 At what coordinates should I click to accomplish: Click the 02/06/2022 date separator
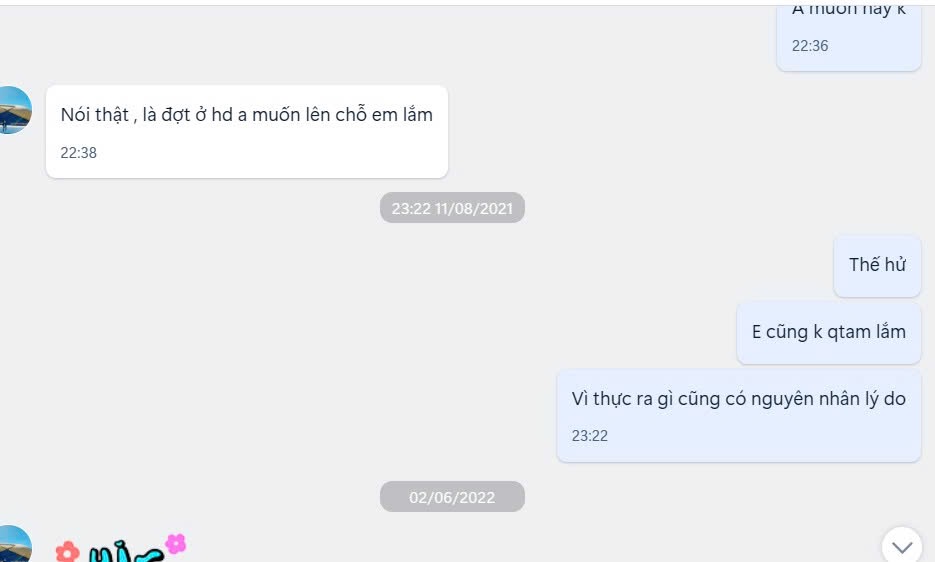[452, 497]
